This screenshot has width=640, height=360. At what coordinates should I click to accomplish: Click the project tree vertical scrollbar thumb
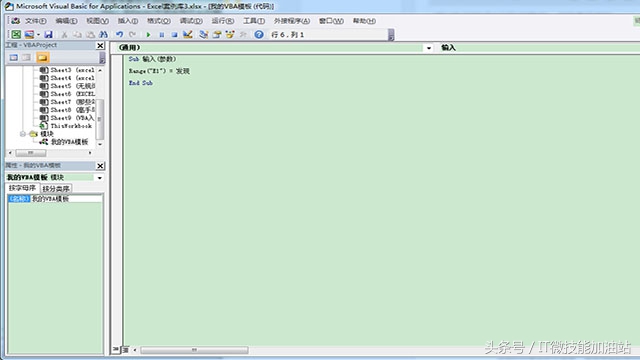[100, 119]
